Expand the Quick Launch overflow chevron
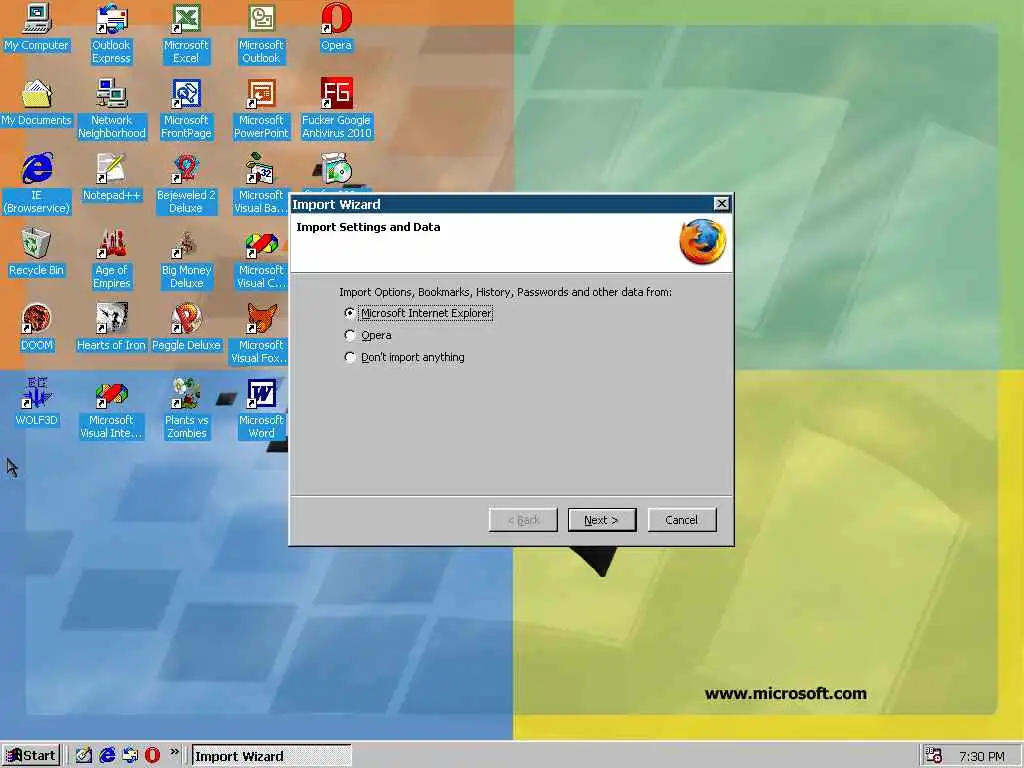 (x=174, y=752)
